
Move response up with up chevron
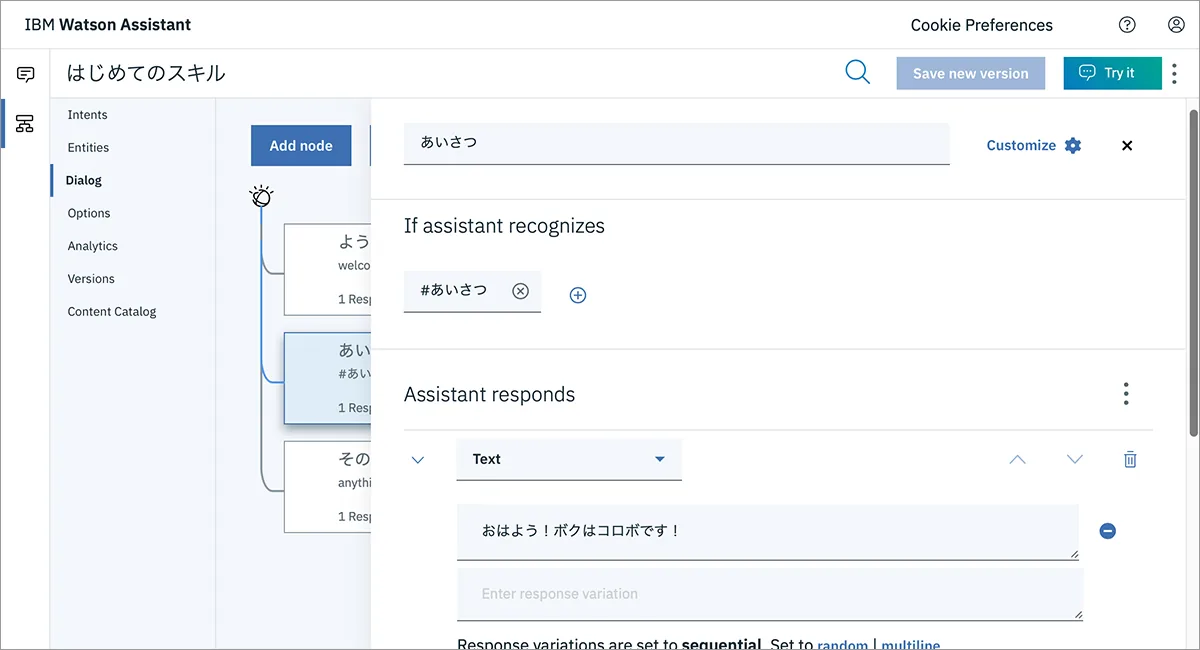[x=1017, y=459]
